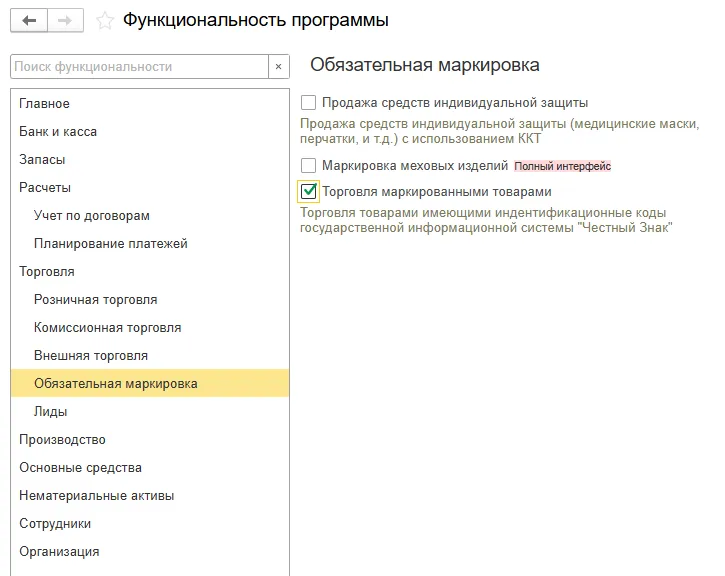
Task: Enable 'Продажа средств индивидуальной защиты' checkbox
Action: pos(308,102)
